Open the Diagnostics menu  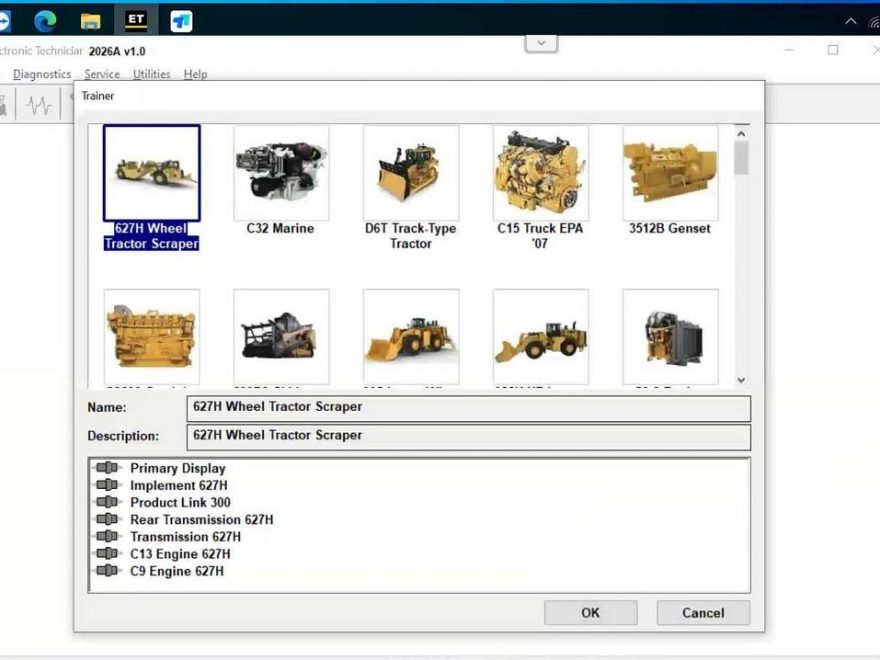(x=42, y=74)
